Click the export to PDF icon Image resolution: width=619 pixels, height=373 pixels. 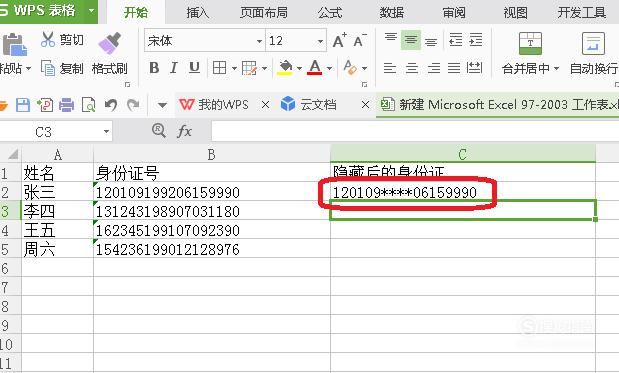tap(45, 105)
